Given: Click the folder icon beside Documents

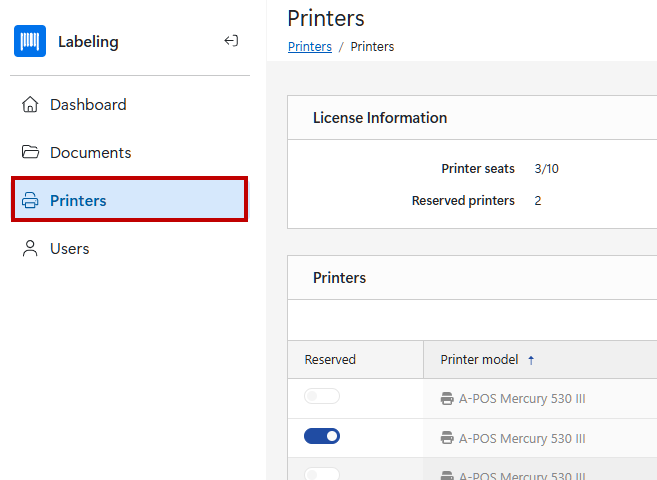Looking at the screenshot, I should 30,153.
